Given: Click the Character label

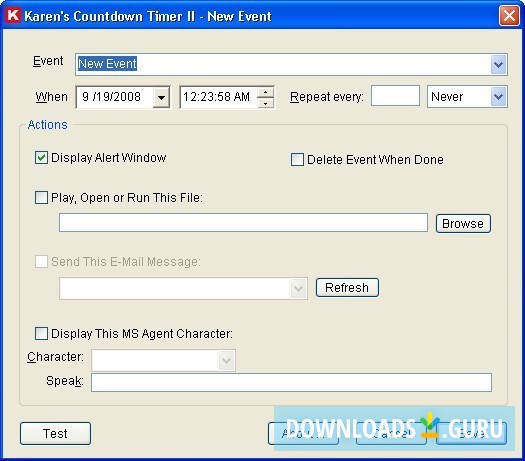Looking at the screenshot, I should click(x=56, y=357).
